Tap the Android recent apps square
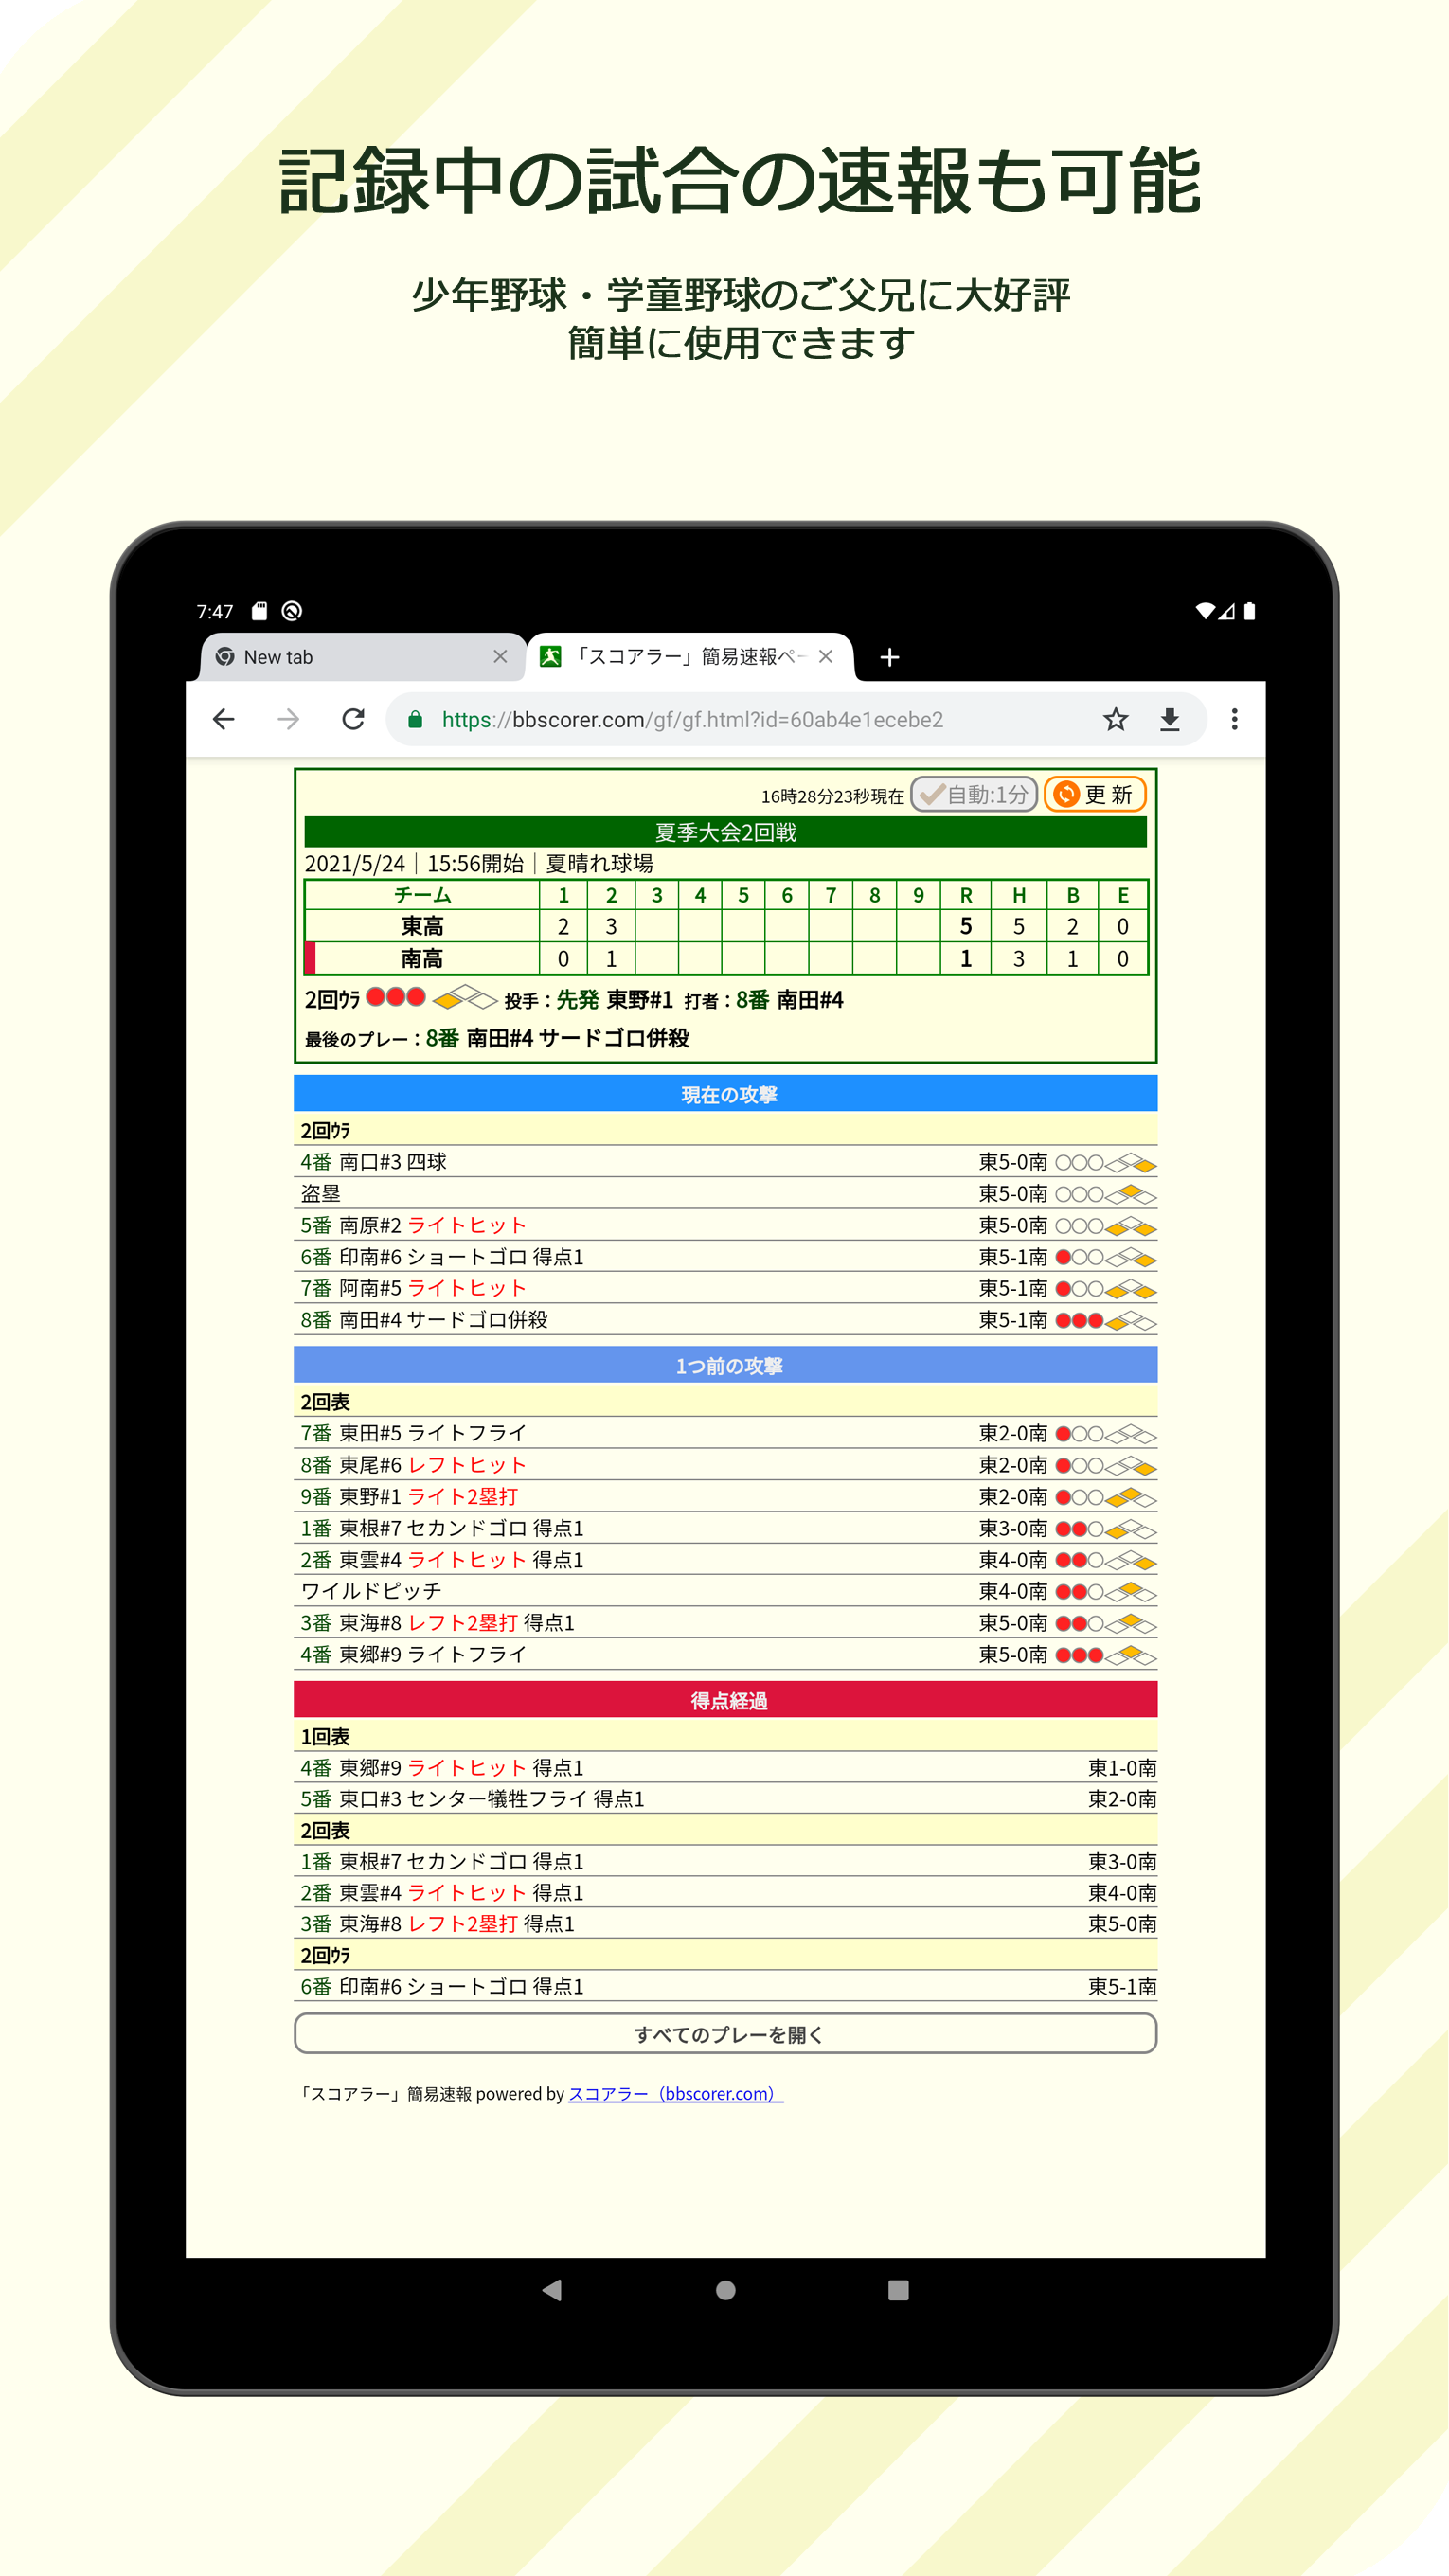The width and height of the screenshot is (1449, 2576). point(898,2289)
